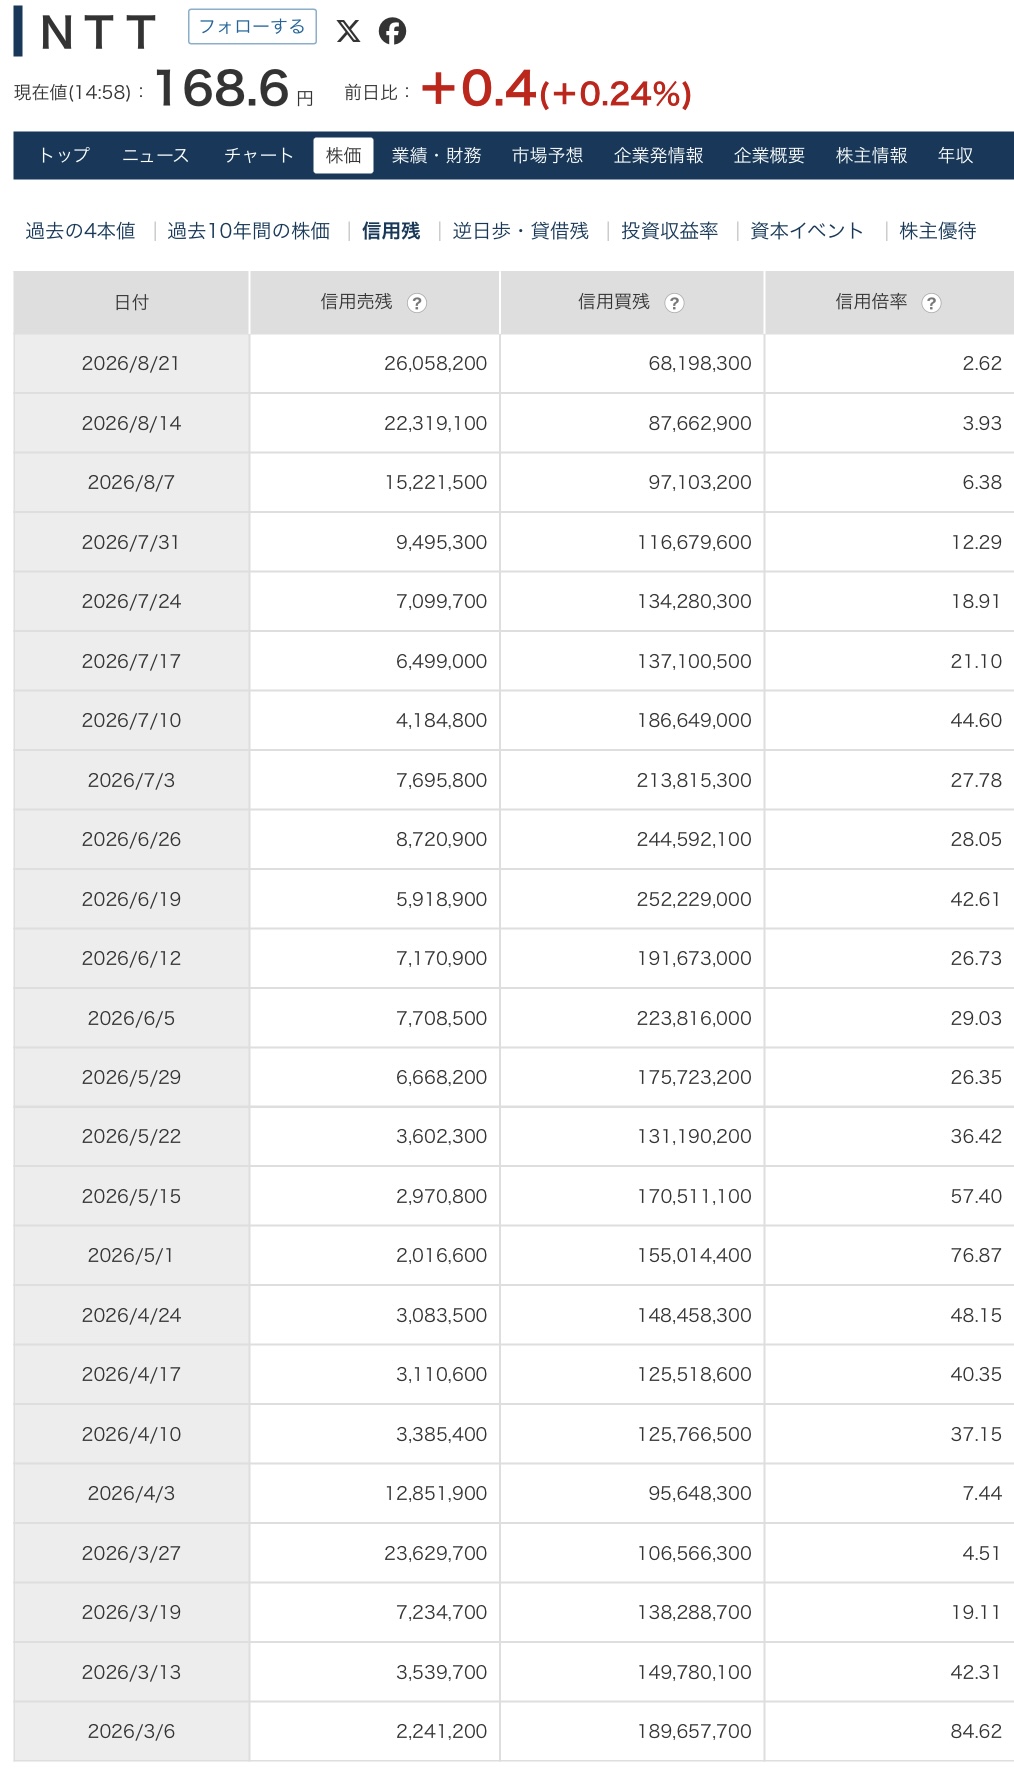Screen dimensions: 1014x1782
Task: Open 過去10年間の株価 link
Action: (x=249, y=231)
